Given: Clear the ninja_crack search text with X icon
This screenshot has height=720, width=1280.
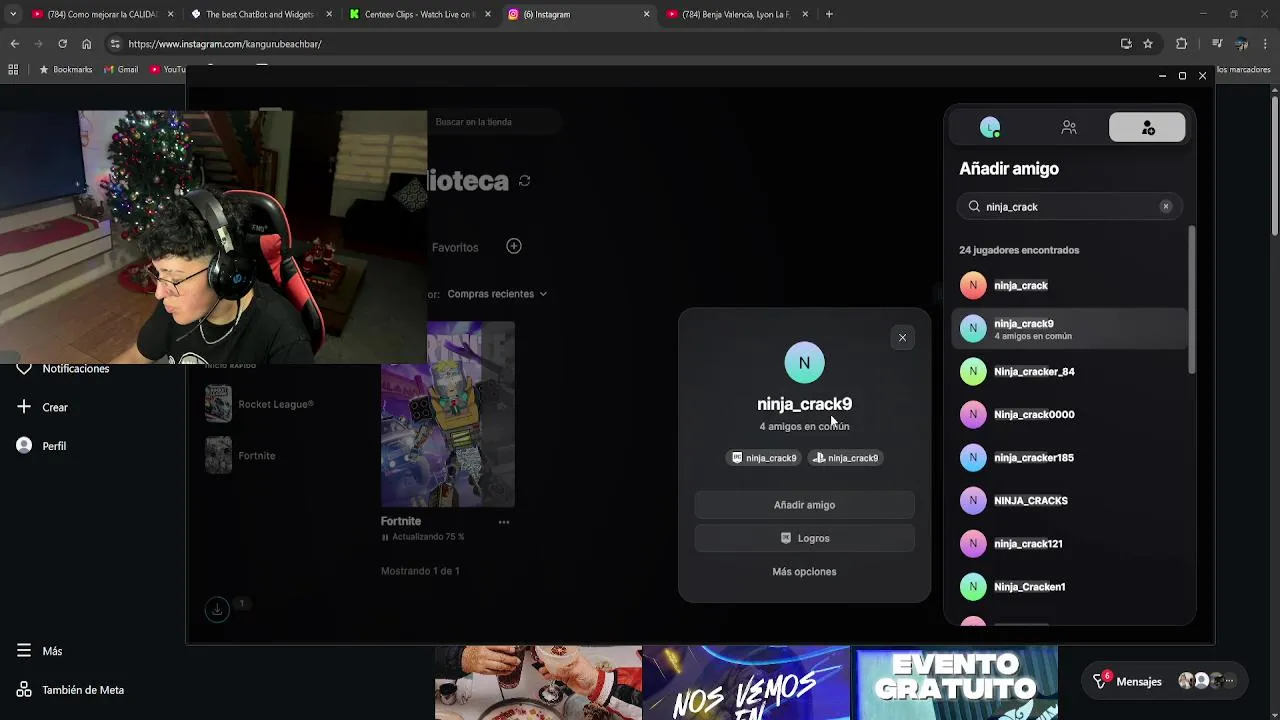Looking at the screenshot, I should tap(1165, 206).
